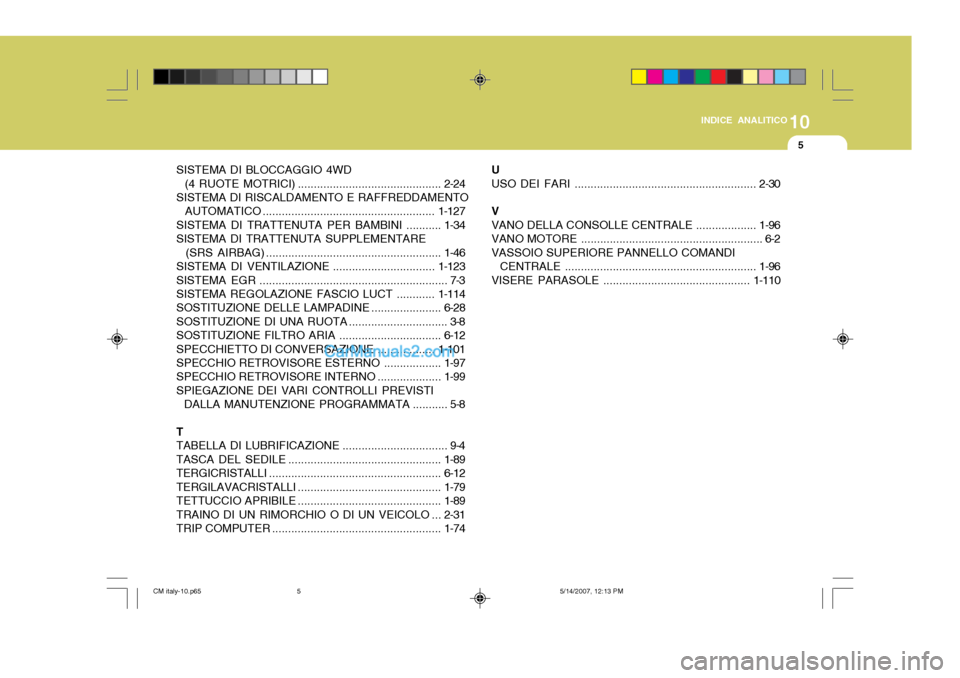
Task: Pick the cyan swatch in color bar
Action: pos(671,77)
